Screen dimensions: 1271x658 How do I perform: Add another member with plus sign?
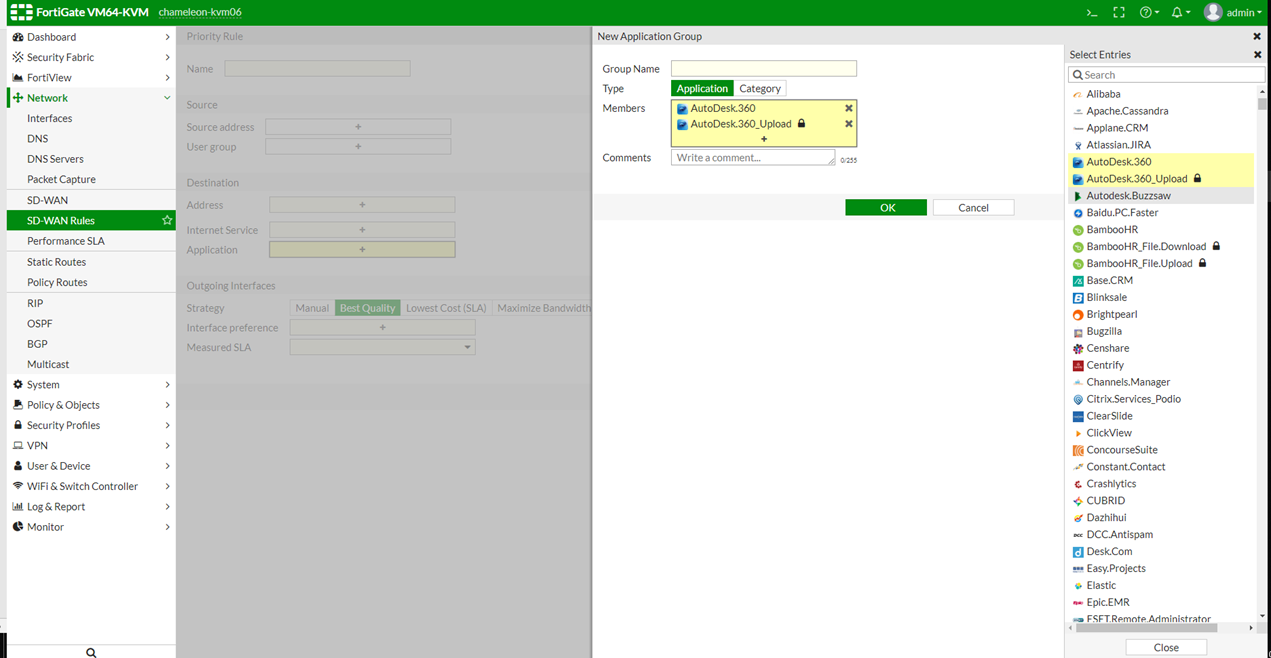(764, 139)
